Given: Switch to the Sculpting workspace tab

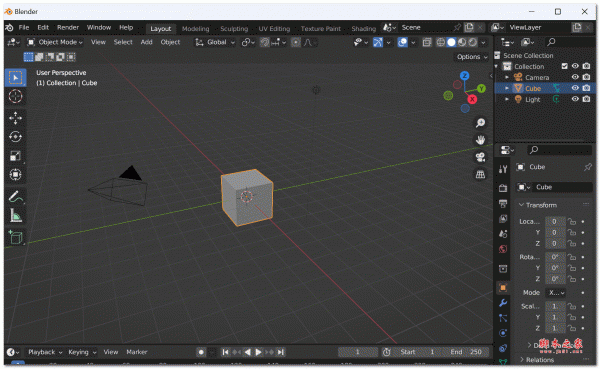Looking at the screenshot, I should click(234, 29).
